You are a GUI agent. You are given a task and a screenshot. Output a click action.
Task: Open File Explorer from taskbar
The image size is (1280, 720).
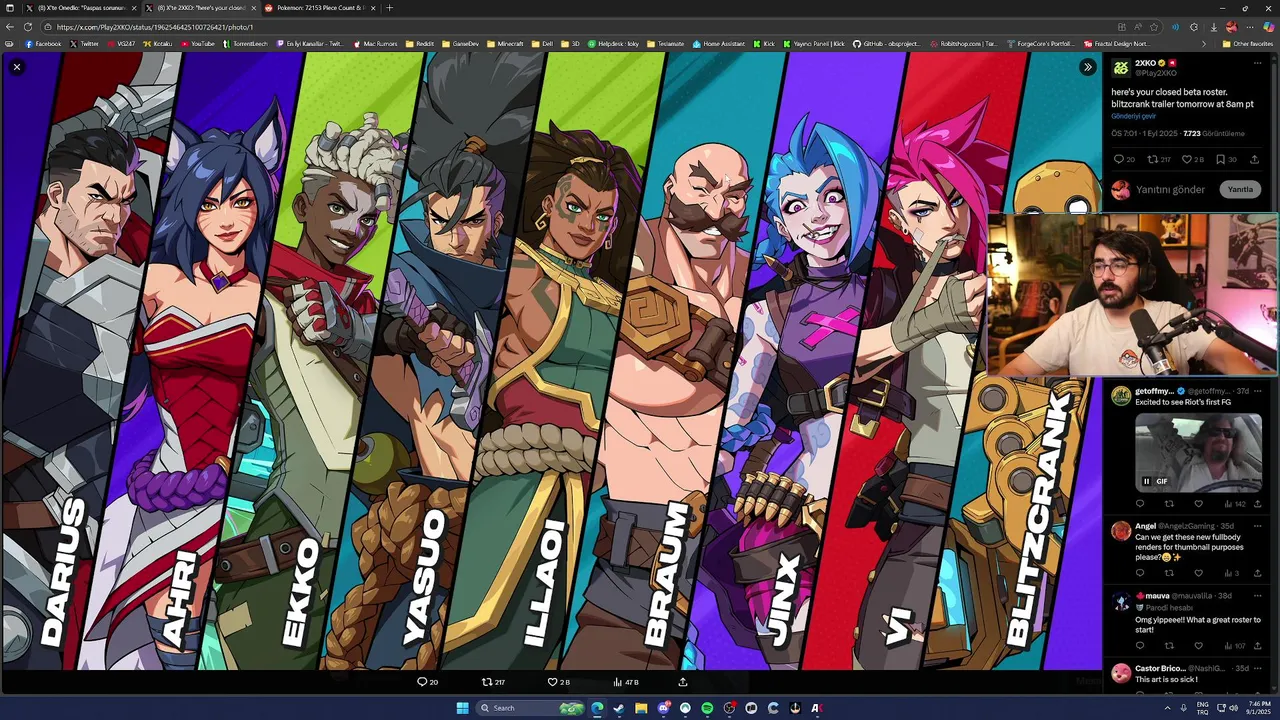[641, 708]
